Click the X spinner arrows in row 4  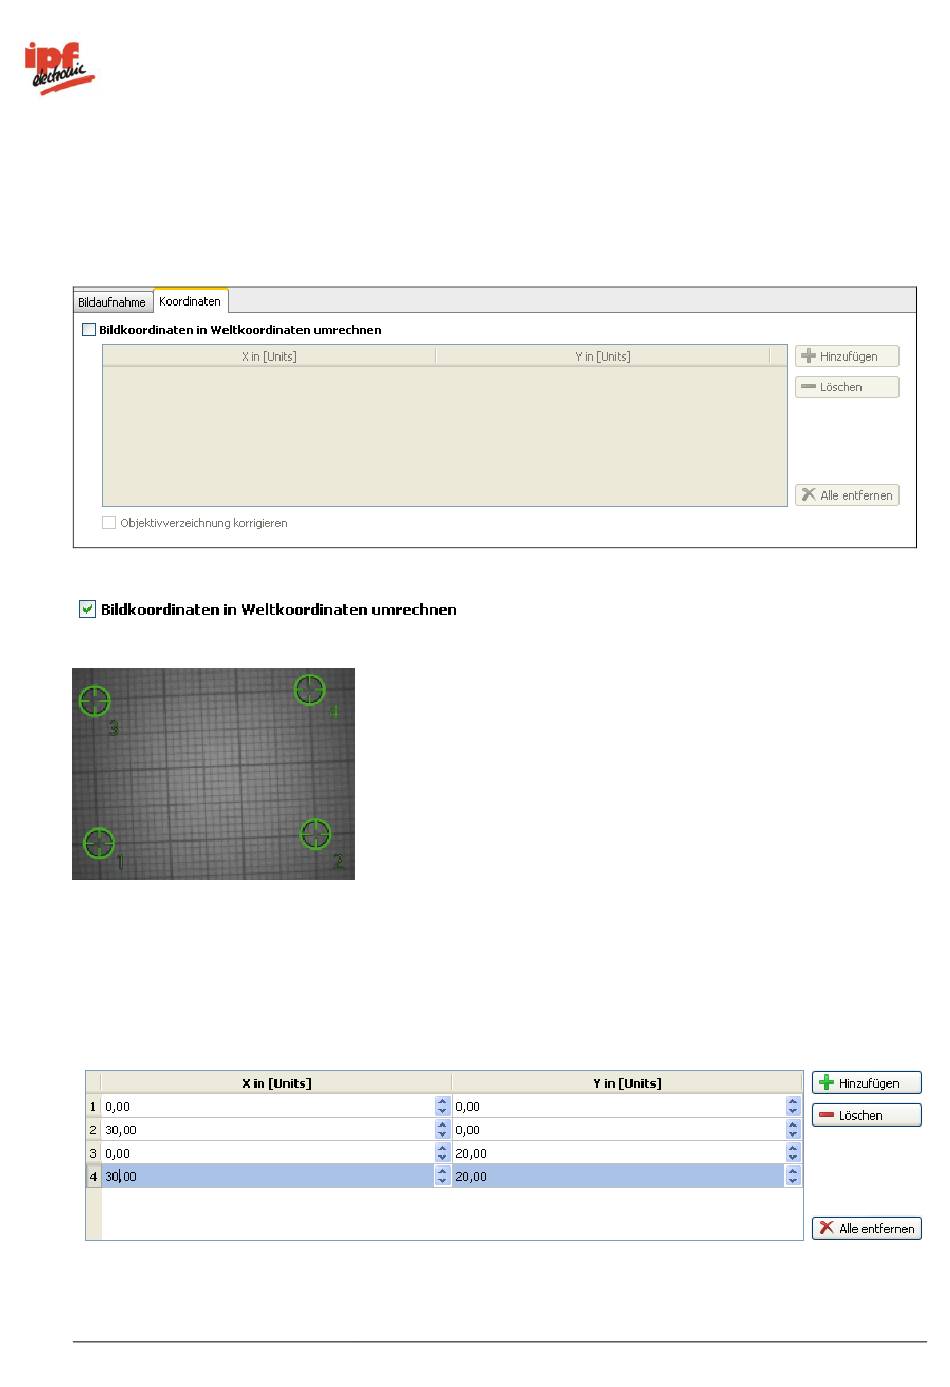click(443, 1177)
